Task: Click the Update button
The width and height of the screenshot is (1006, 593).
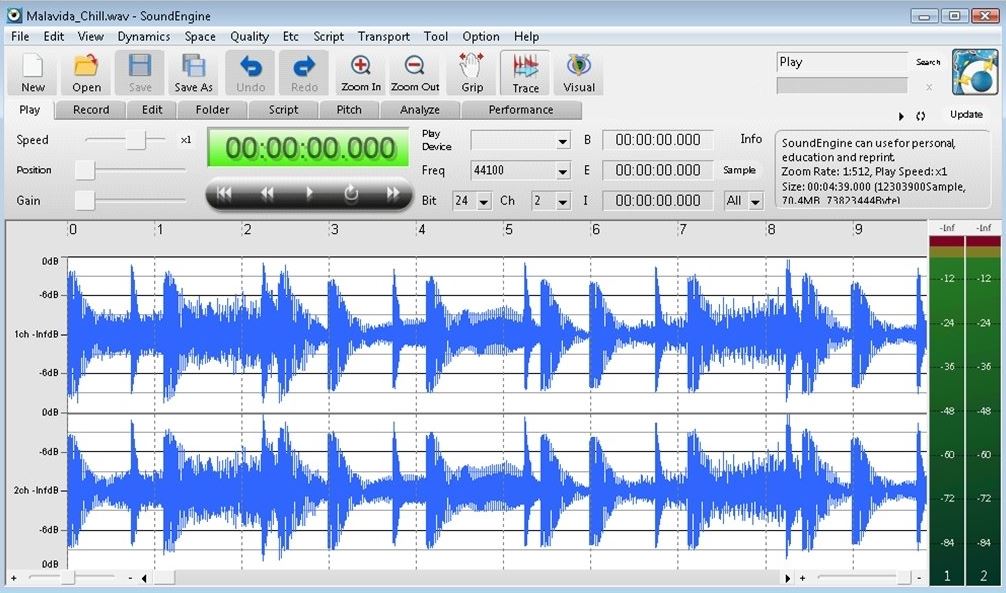Action: [966, 114]
